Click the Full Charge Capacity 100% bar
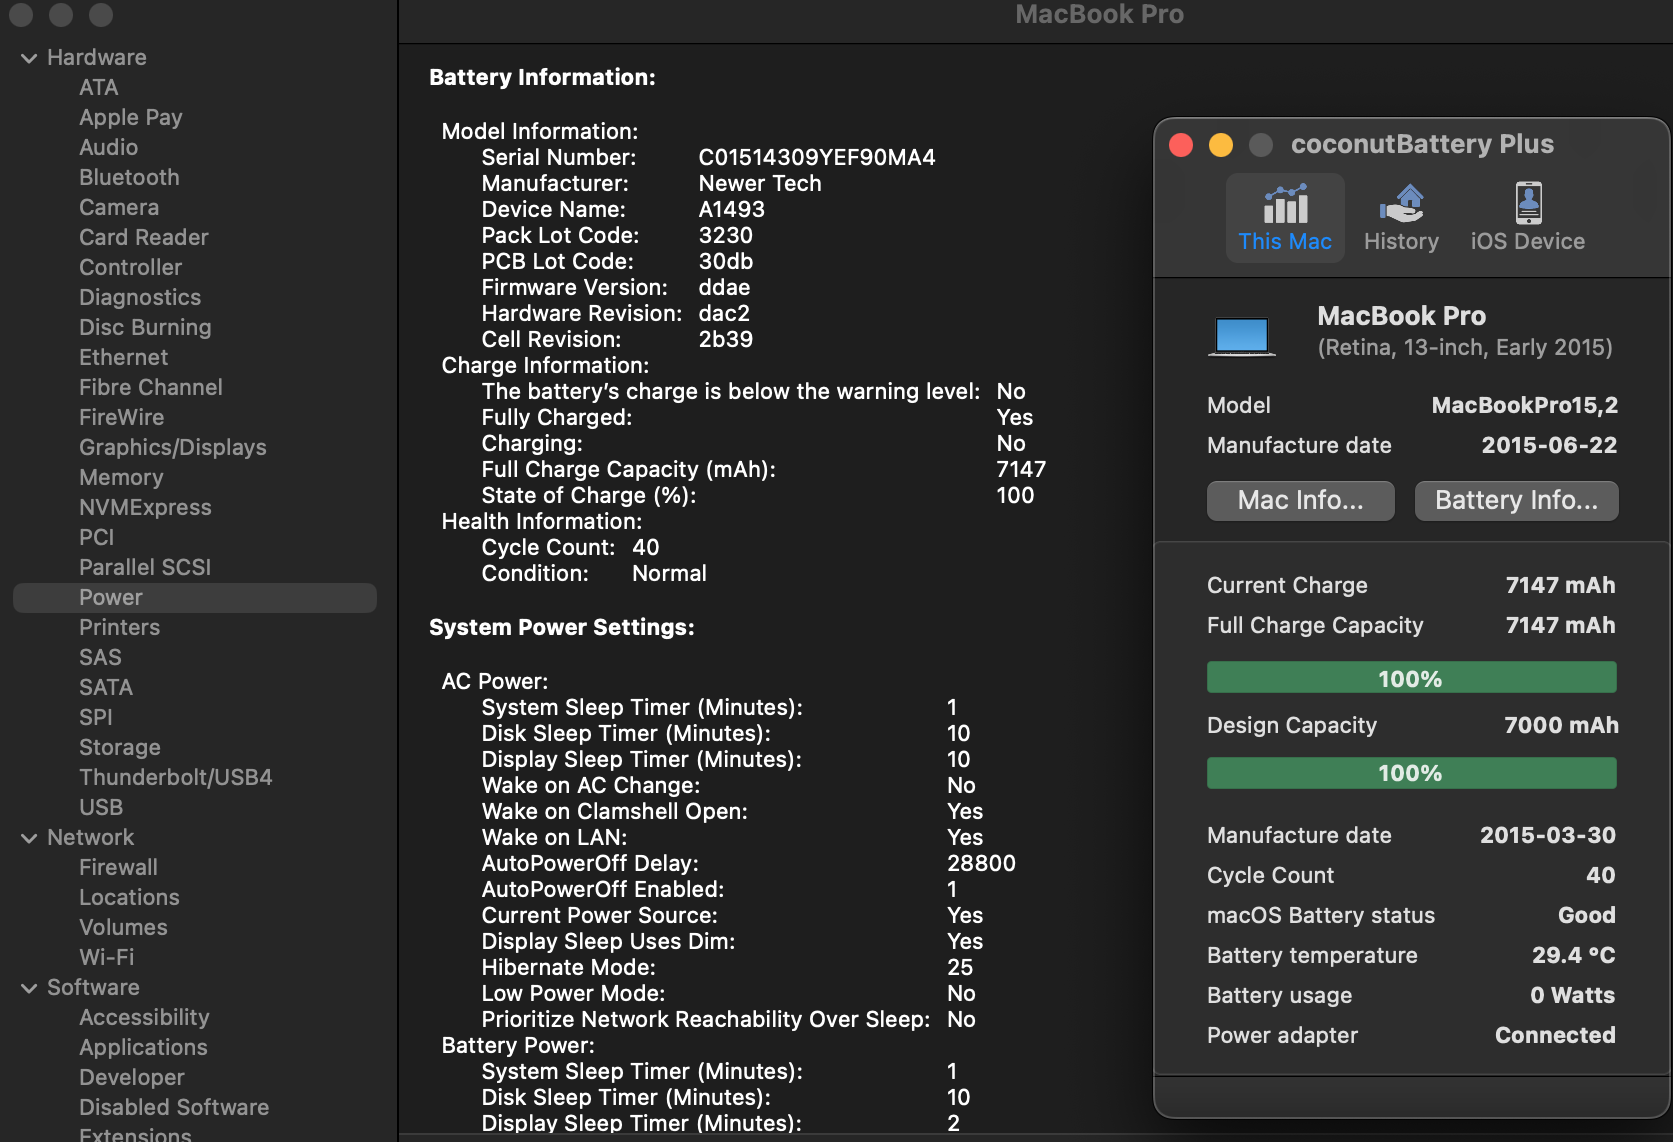This screenshot has height=1142, width=1673. click(1411, 678)
